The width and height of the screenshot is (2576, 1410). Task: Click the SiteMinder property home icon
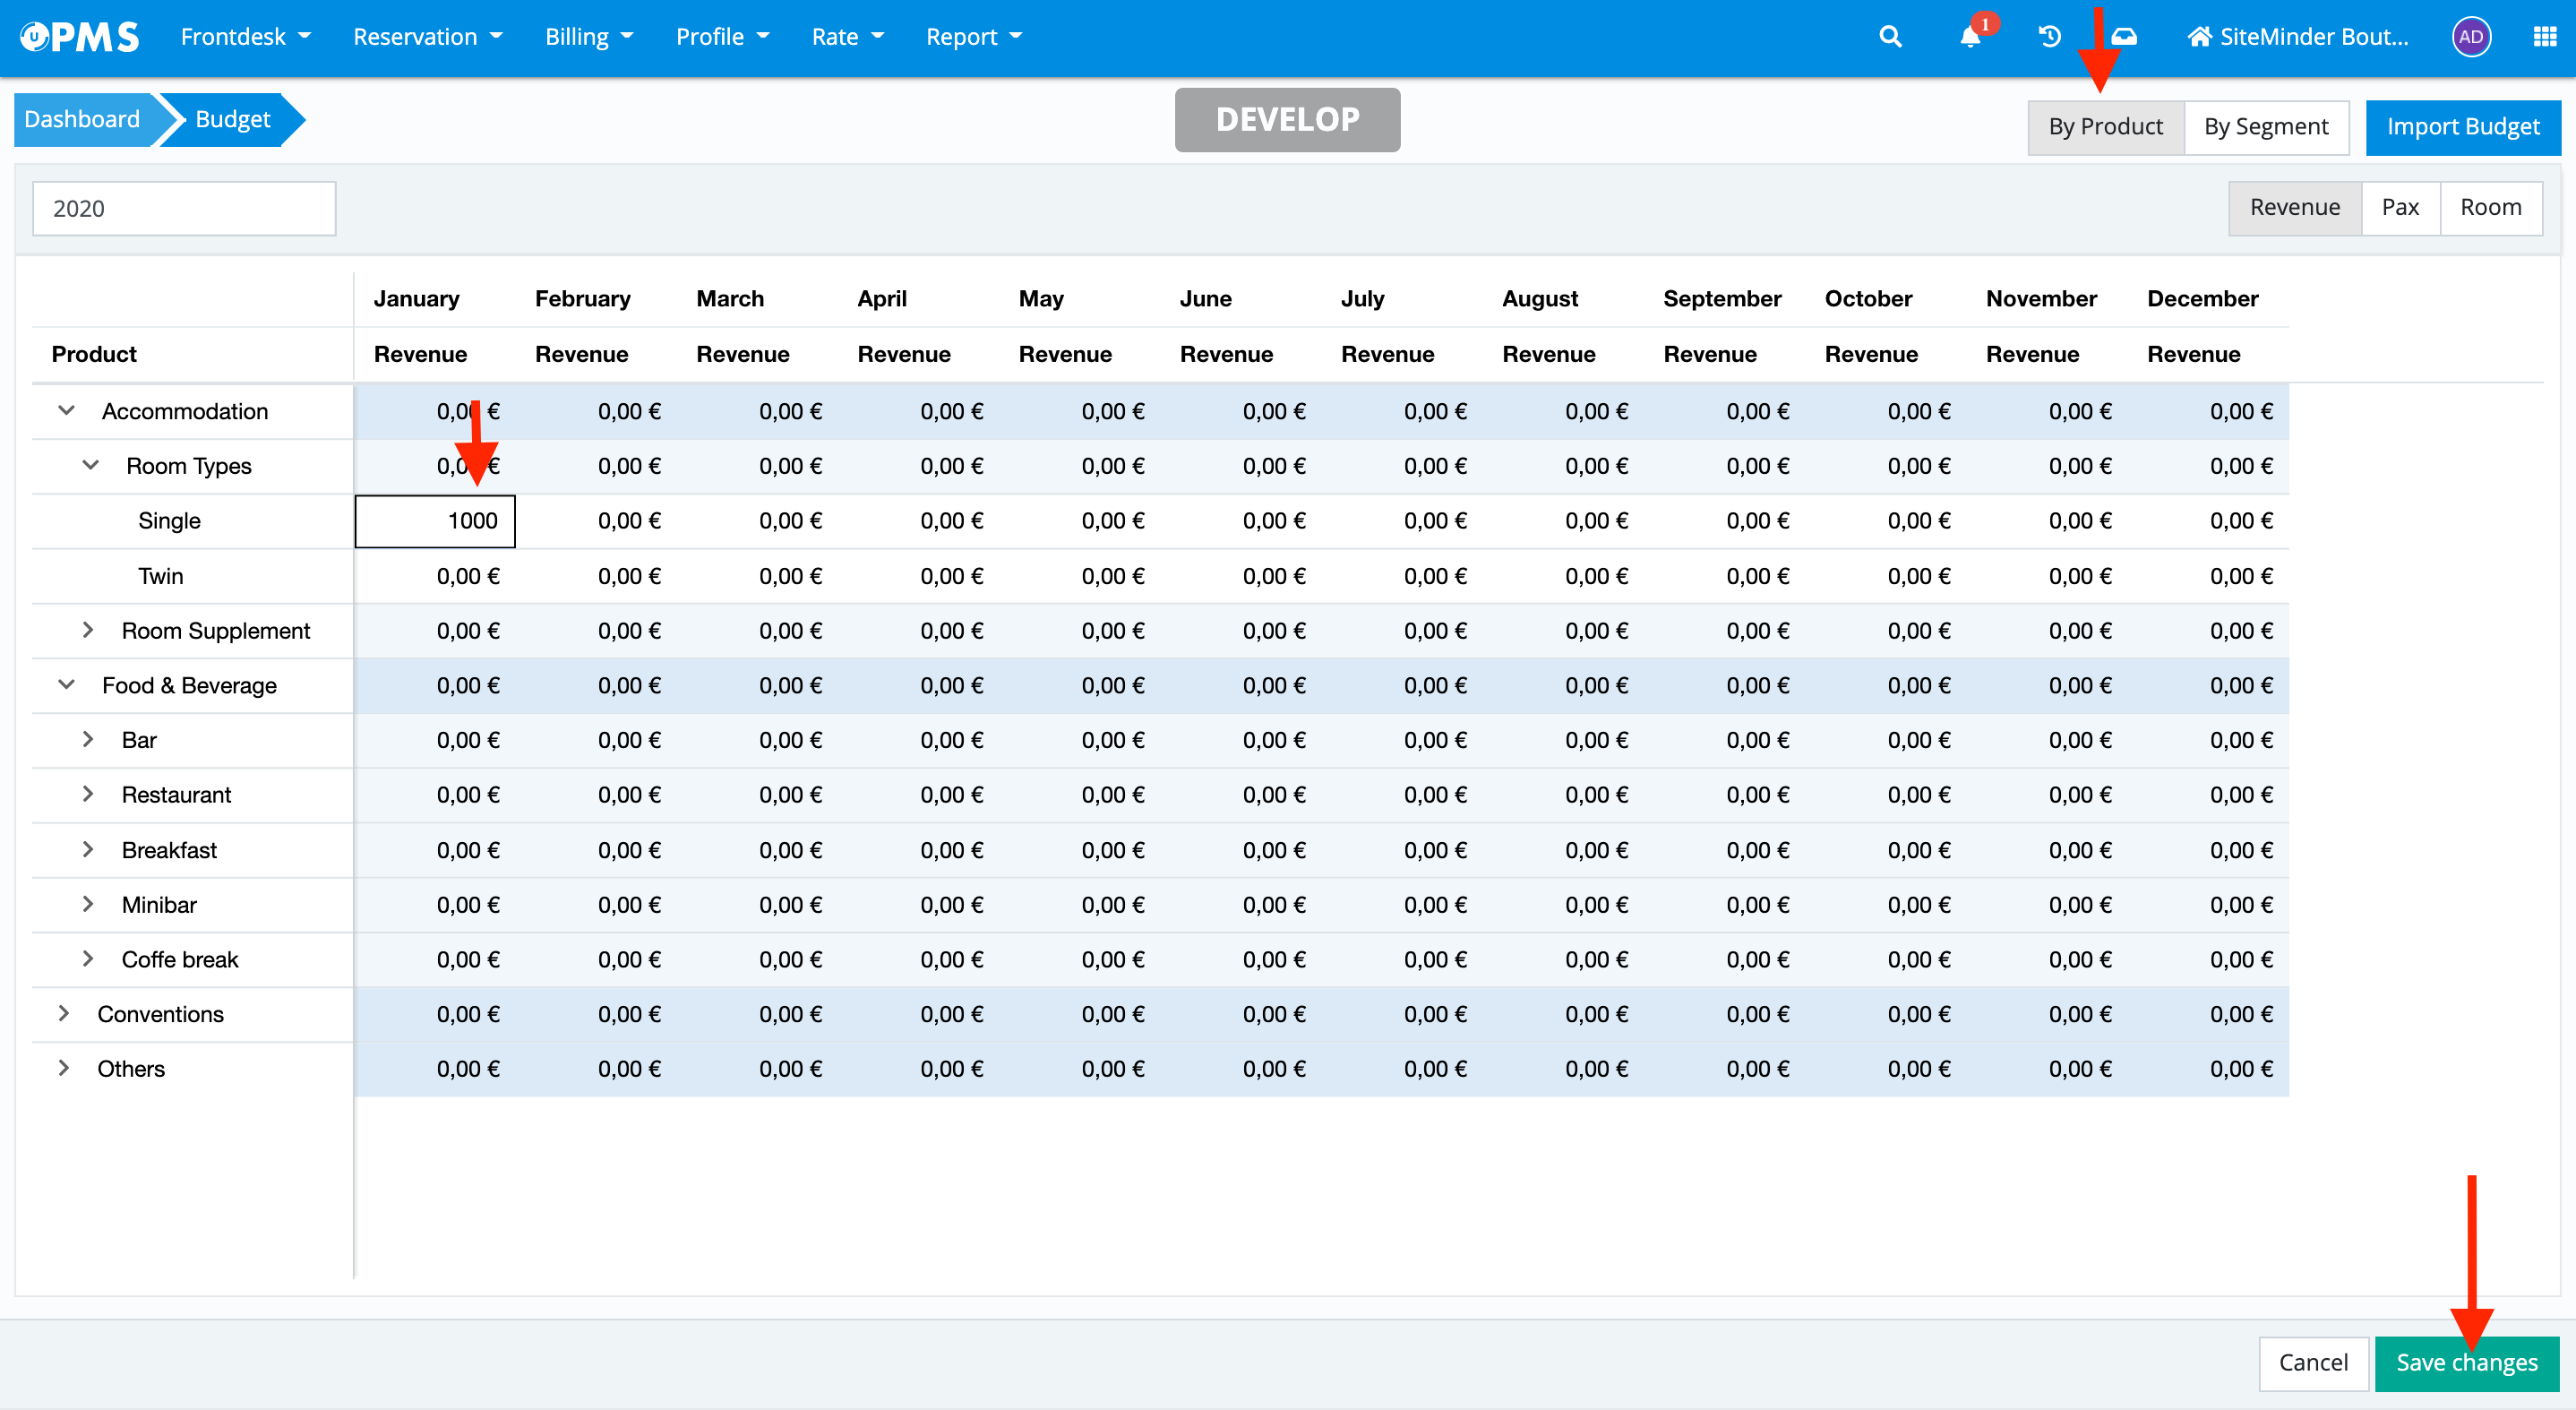click(x=2198, y=37)
